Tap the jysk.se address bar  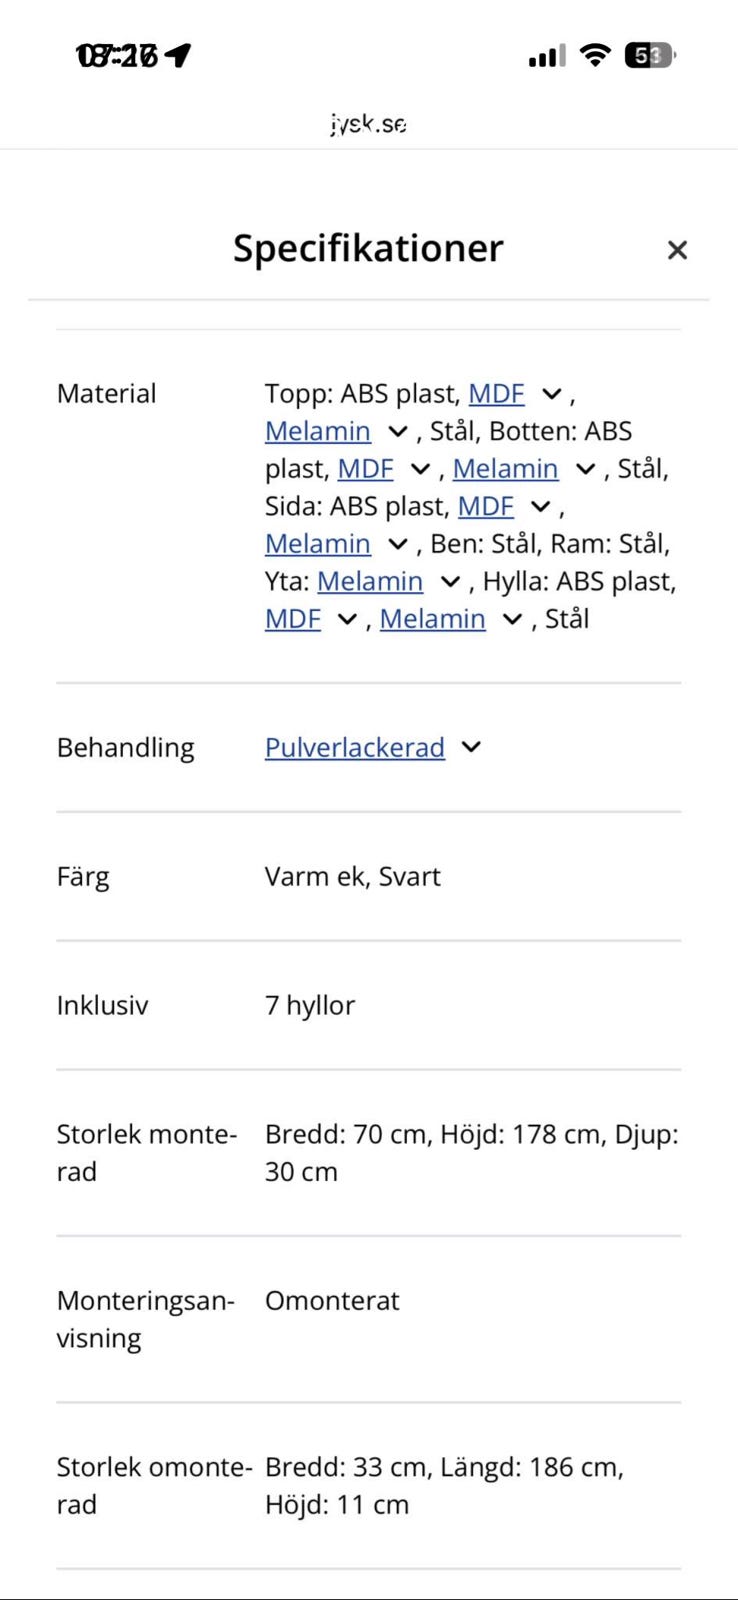[x=369, y=124]
